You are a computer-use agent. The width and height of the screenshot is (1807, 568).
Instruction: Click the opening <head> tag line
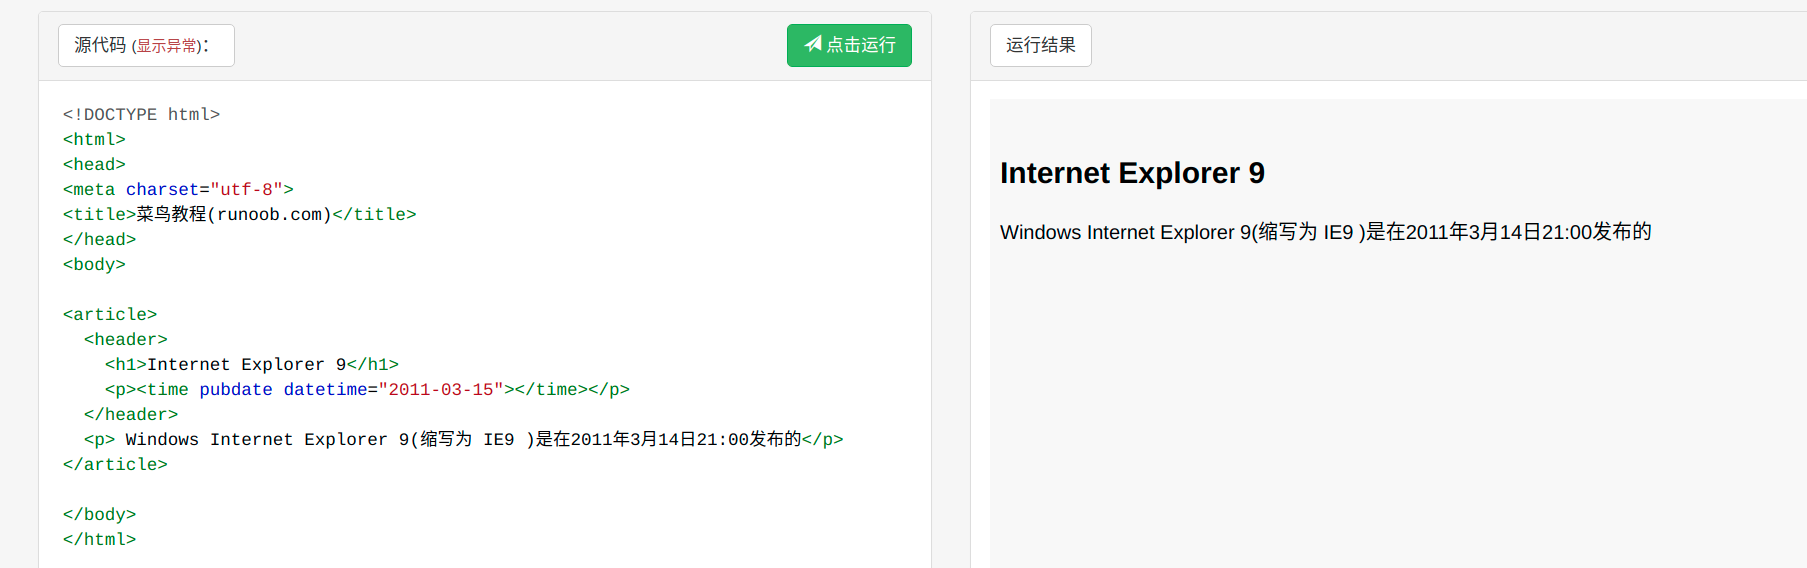pyautogui.click(x=94, y=165)
